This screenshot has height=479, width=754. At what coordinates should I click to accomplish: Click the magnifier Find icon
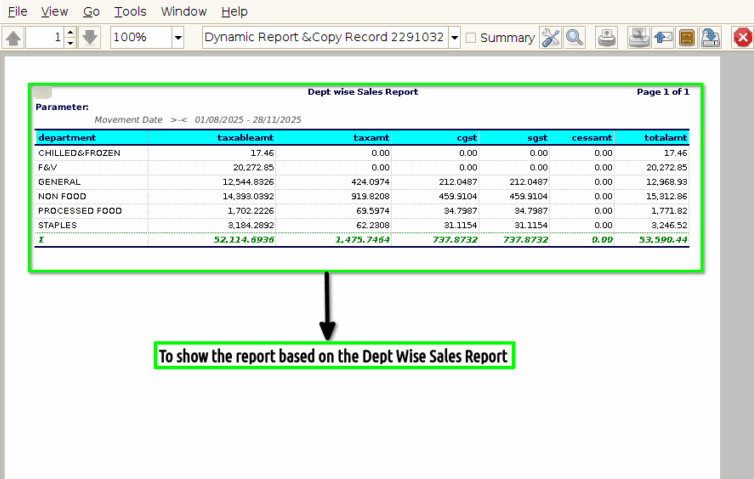pos(575,37)
